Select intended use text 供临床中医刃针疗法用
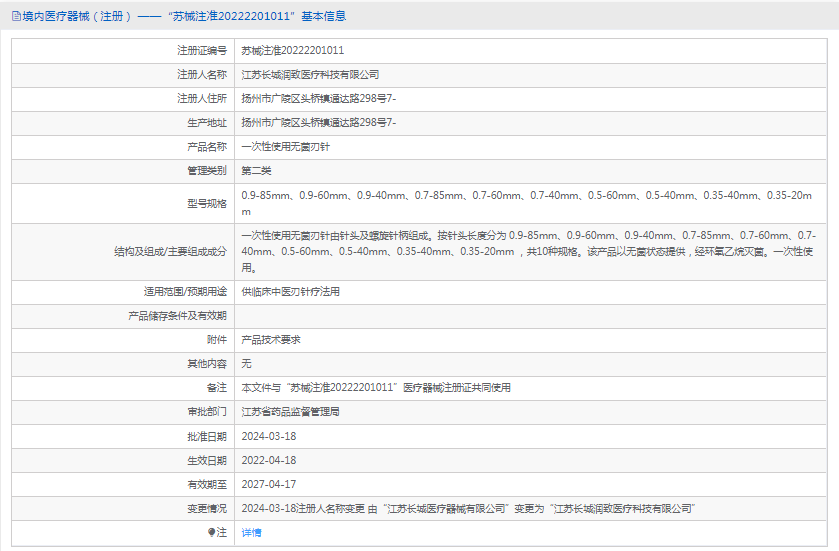This screenshot has width=839, height=551. click(291, 292)
